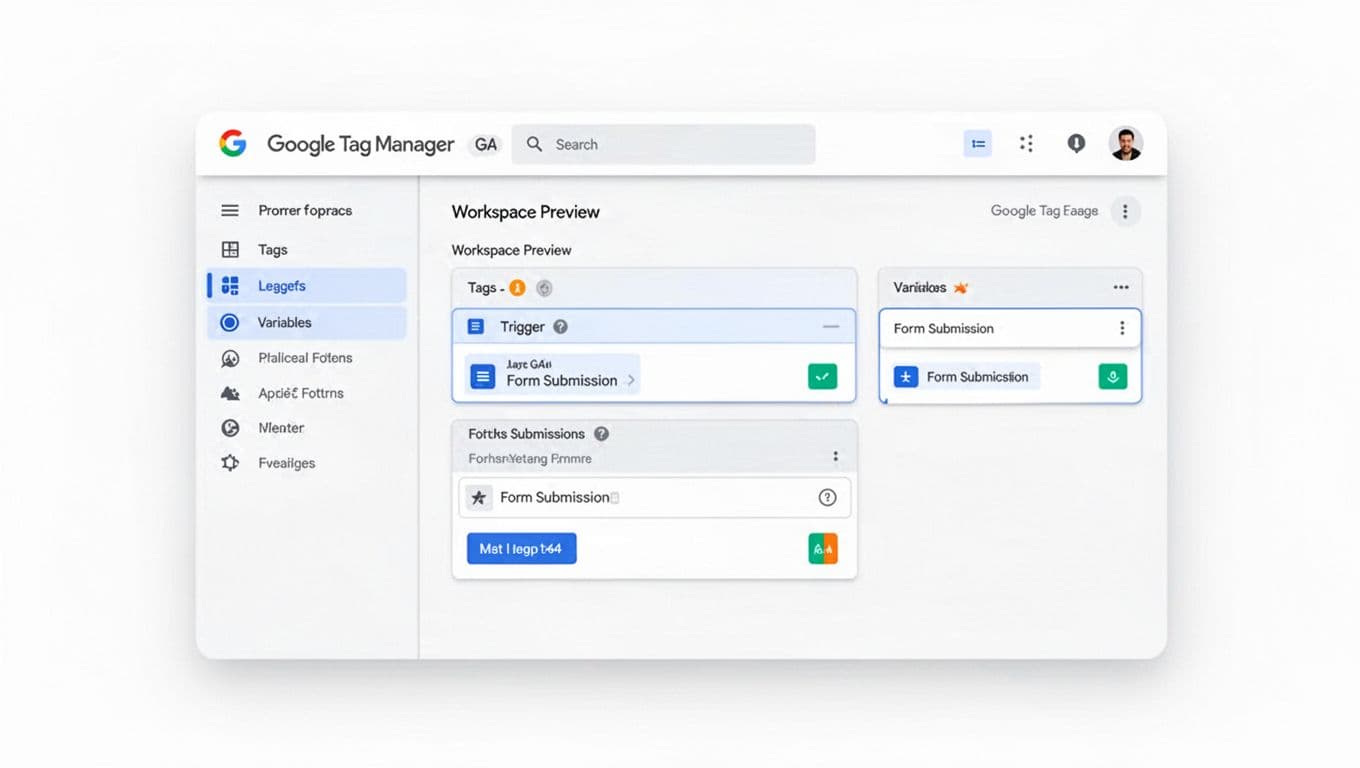Focus the Search input field
This screenshot has height=768, width=1360.
tap(663, 144)
